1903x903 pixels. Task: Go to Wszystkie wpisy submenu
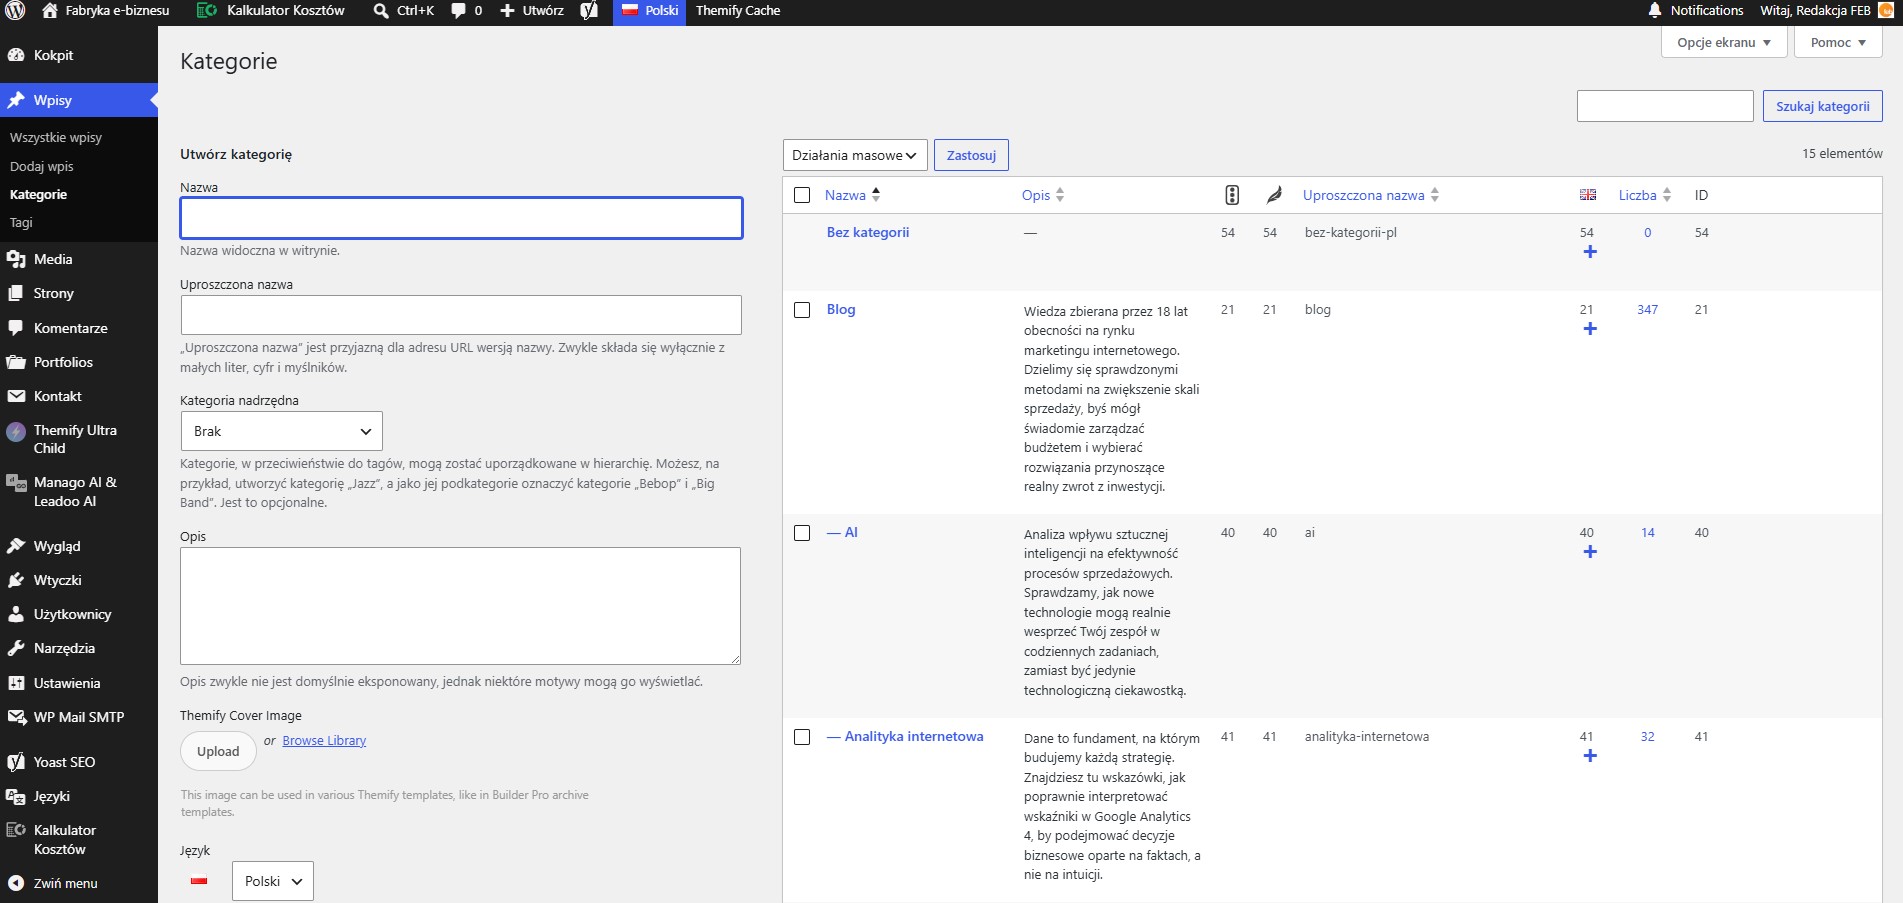pos(56,138)
